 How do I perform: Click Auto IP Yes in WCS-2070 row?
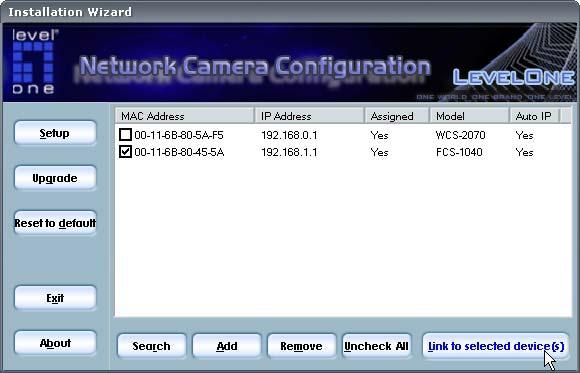525,135
